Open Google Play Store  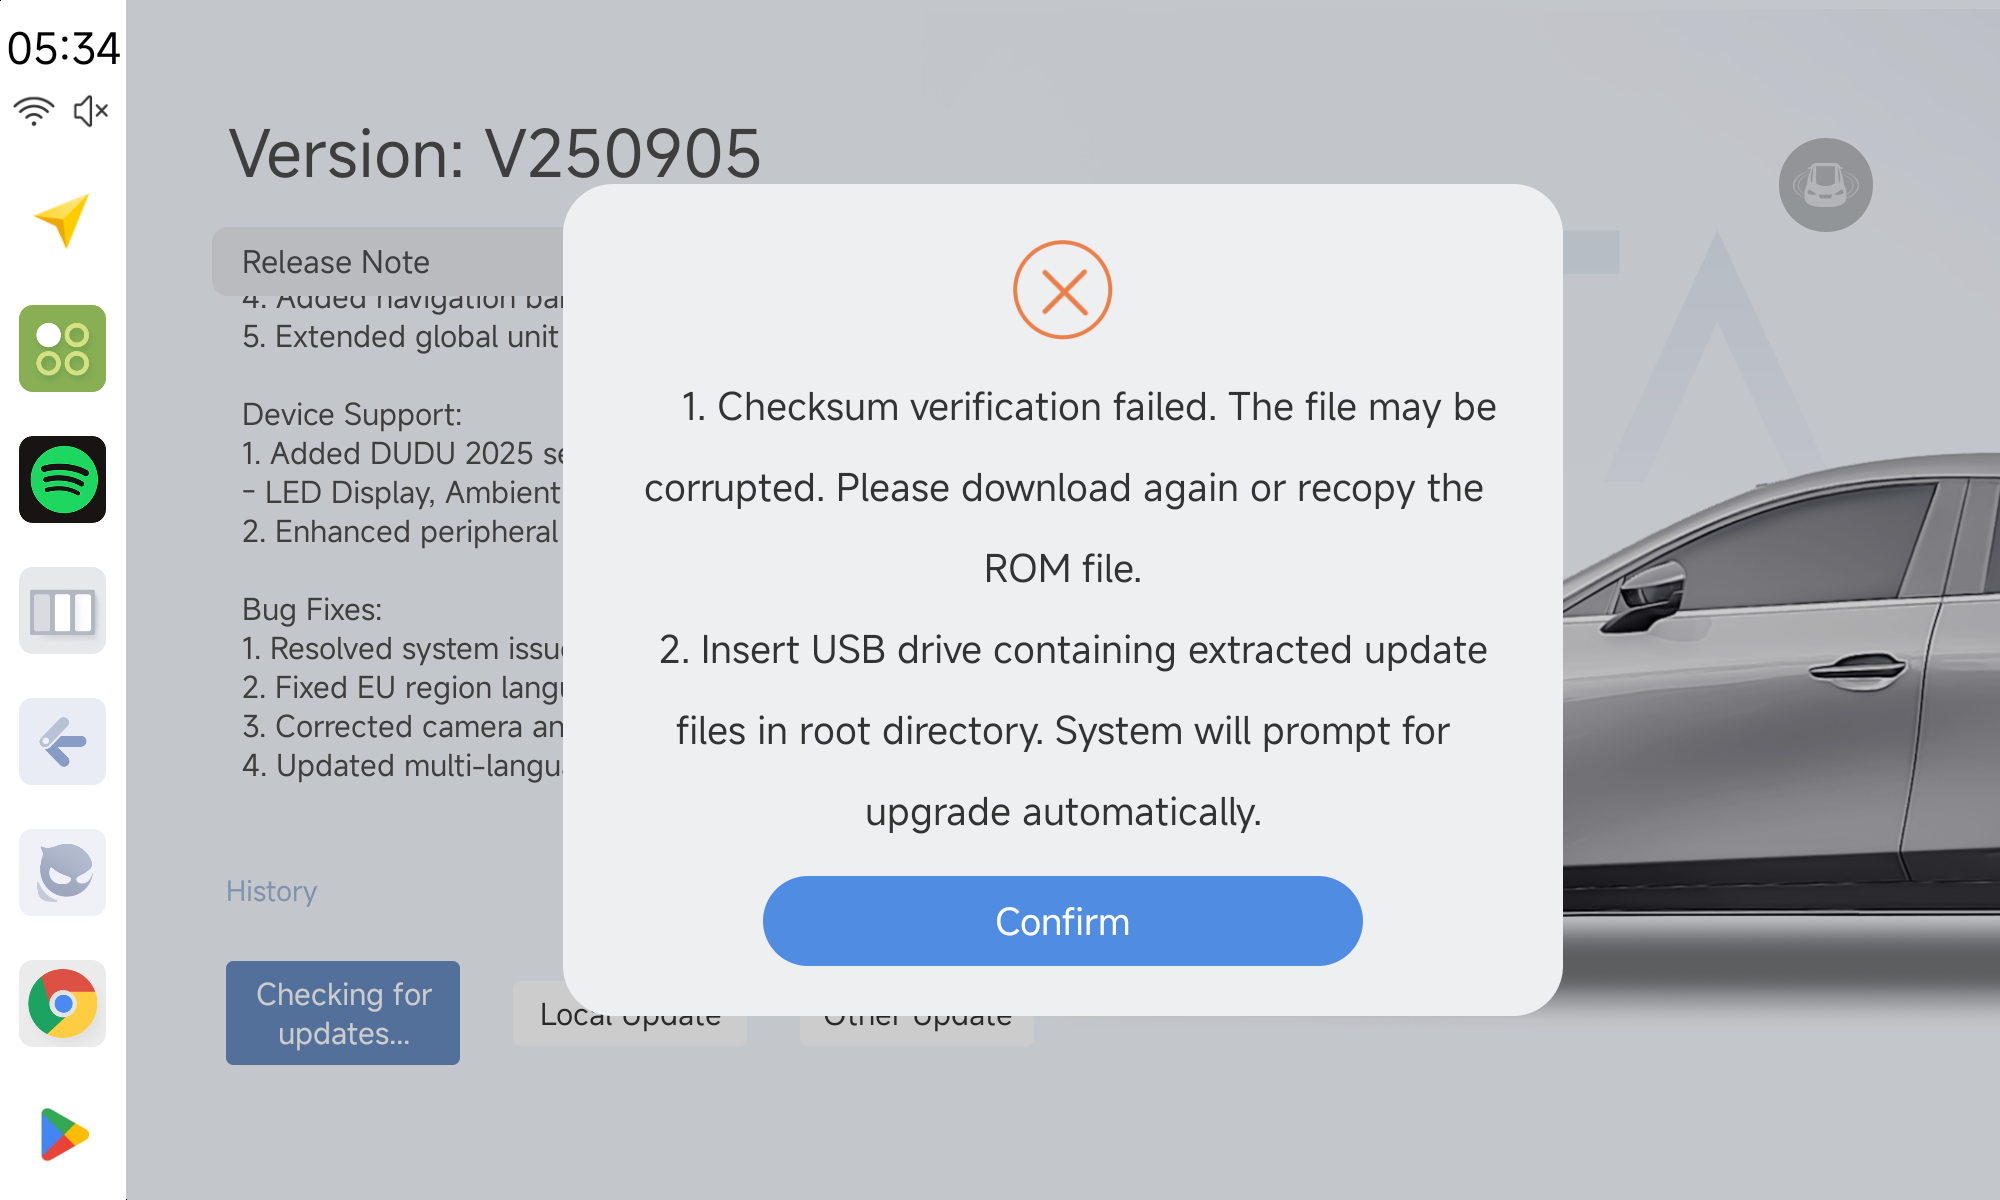62,1134
